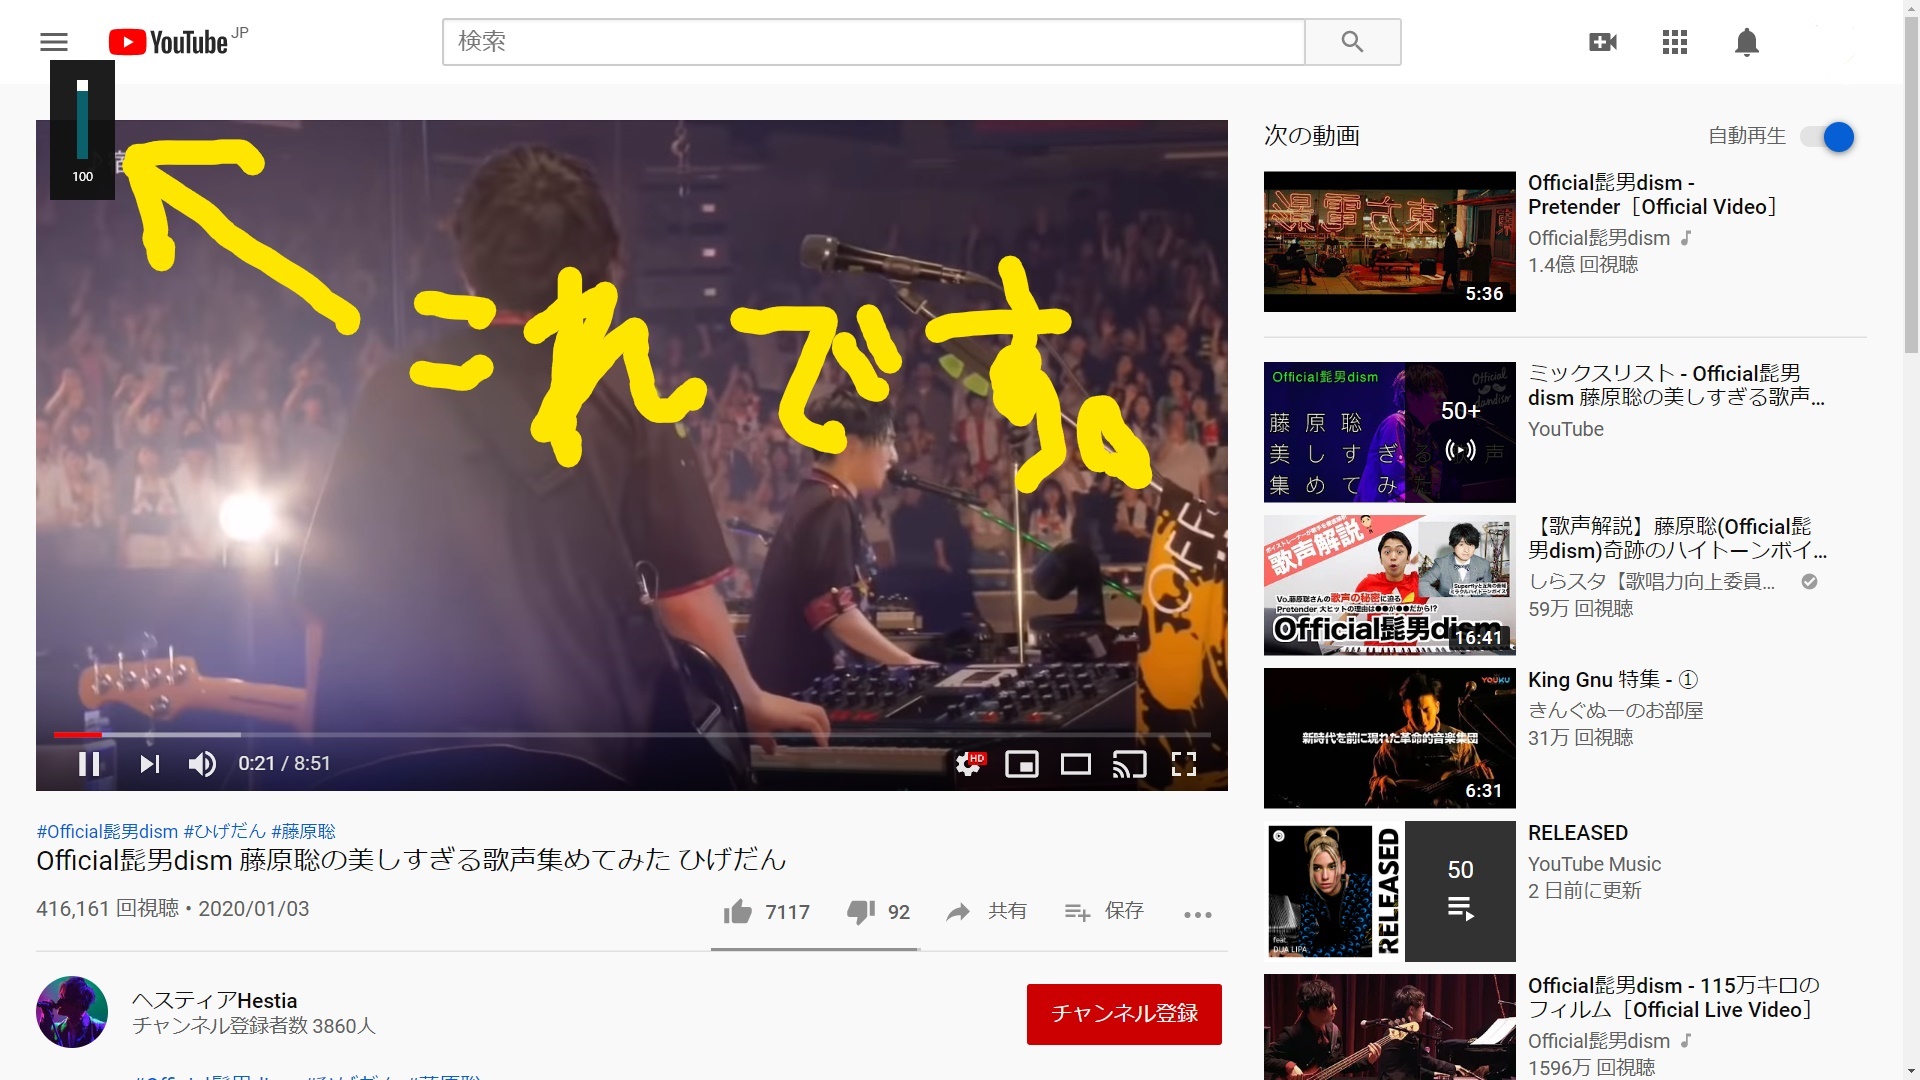1920x1080 pixels.
Task: Click チャンネル登録 subscribe button
Action: 1124,1013
